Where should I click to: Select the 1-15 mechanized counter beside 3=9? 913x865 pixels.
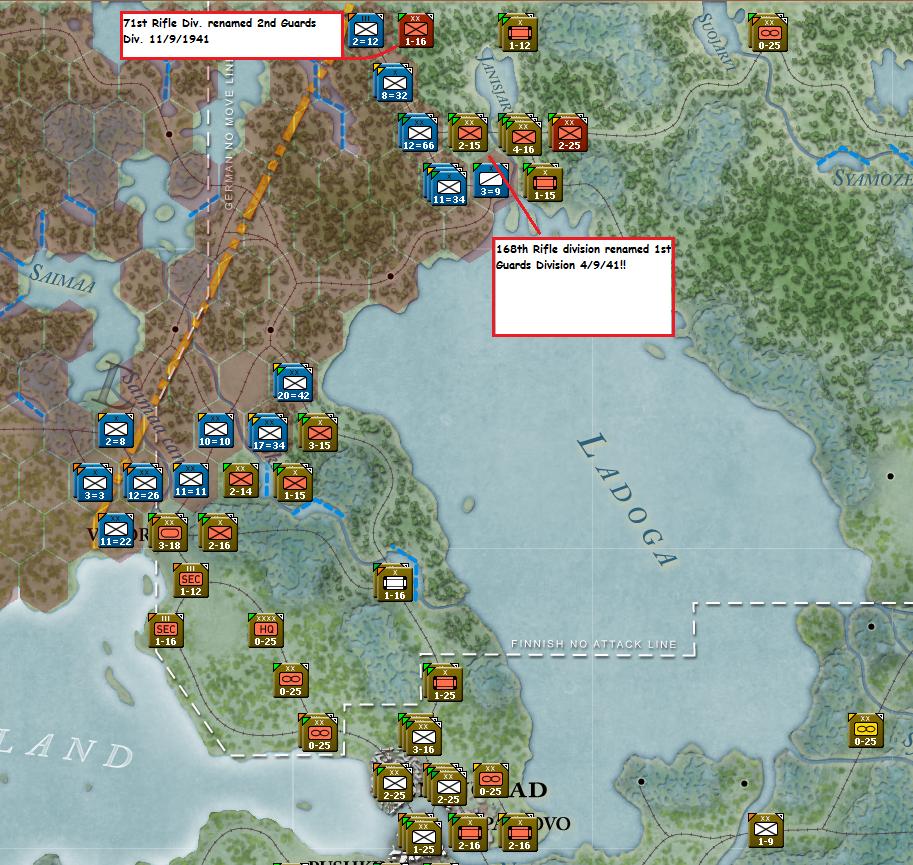[x=543, y=183]
